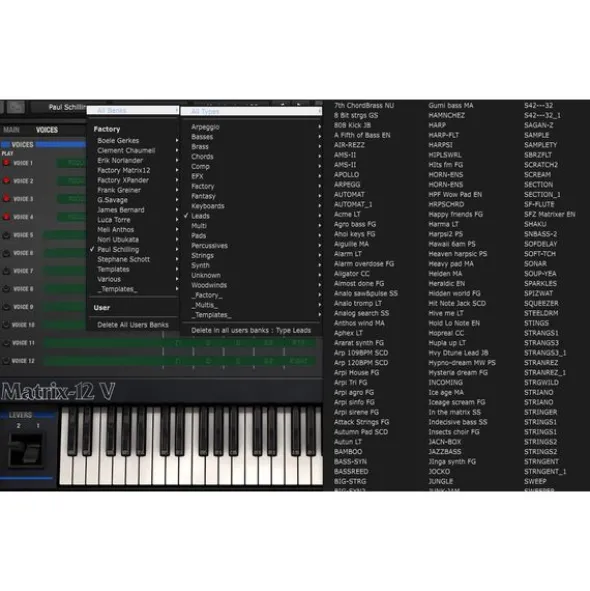The image size is (590, 591).
Task: Enable Voice 11 play button
Action: point(6,343)
